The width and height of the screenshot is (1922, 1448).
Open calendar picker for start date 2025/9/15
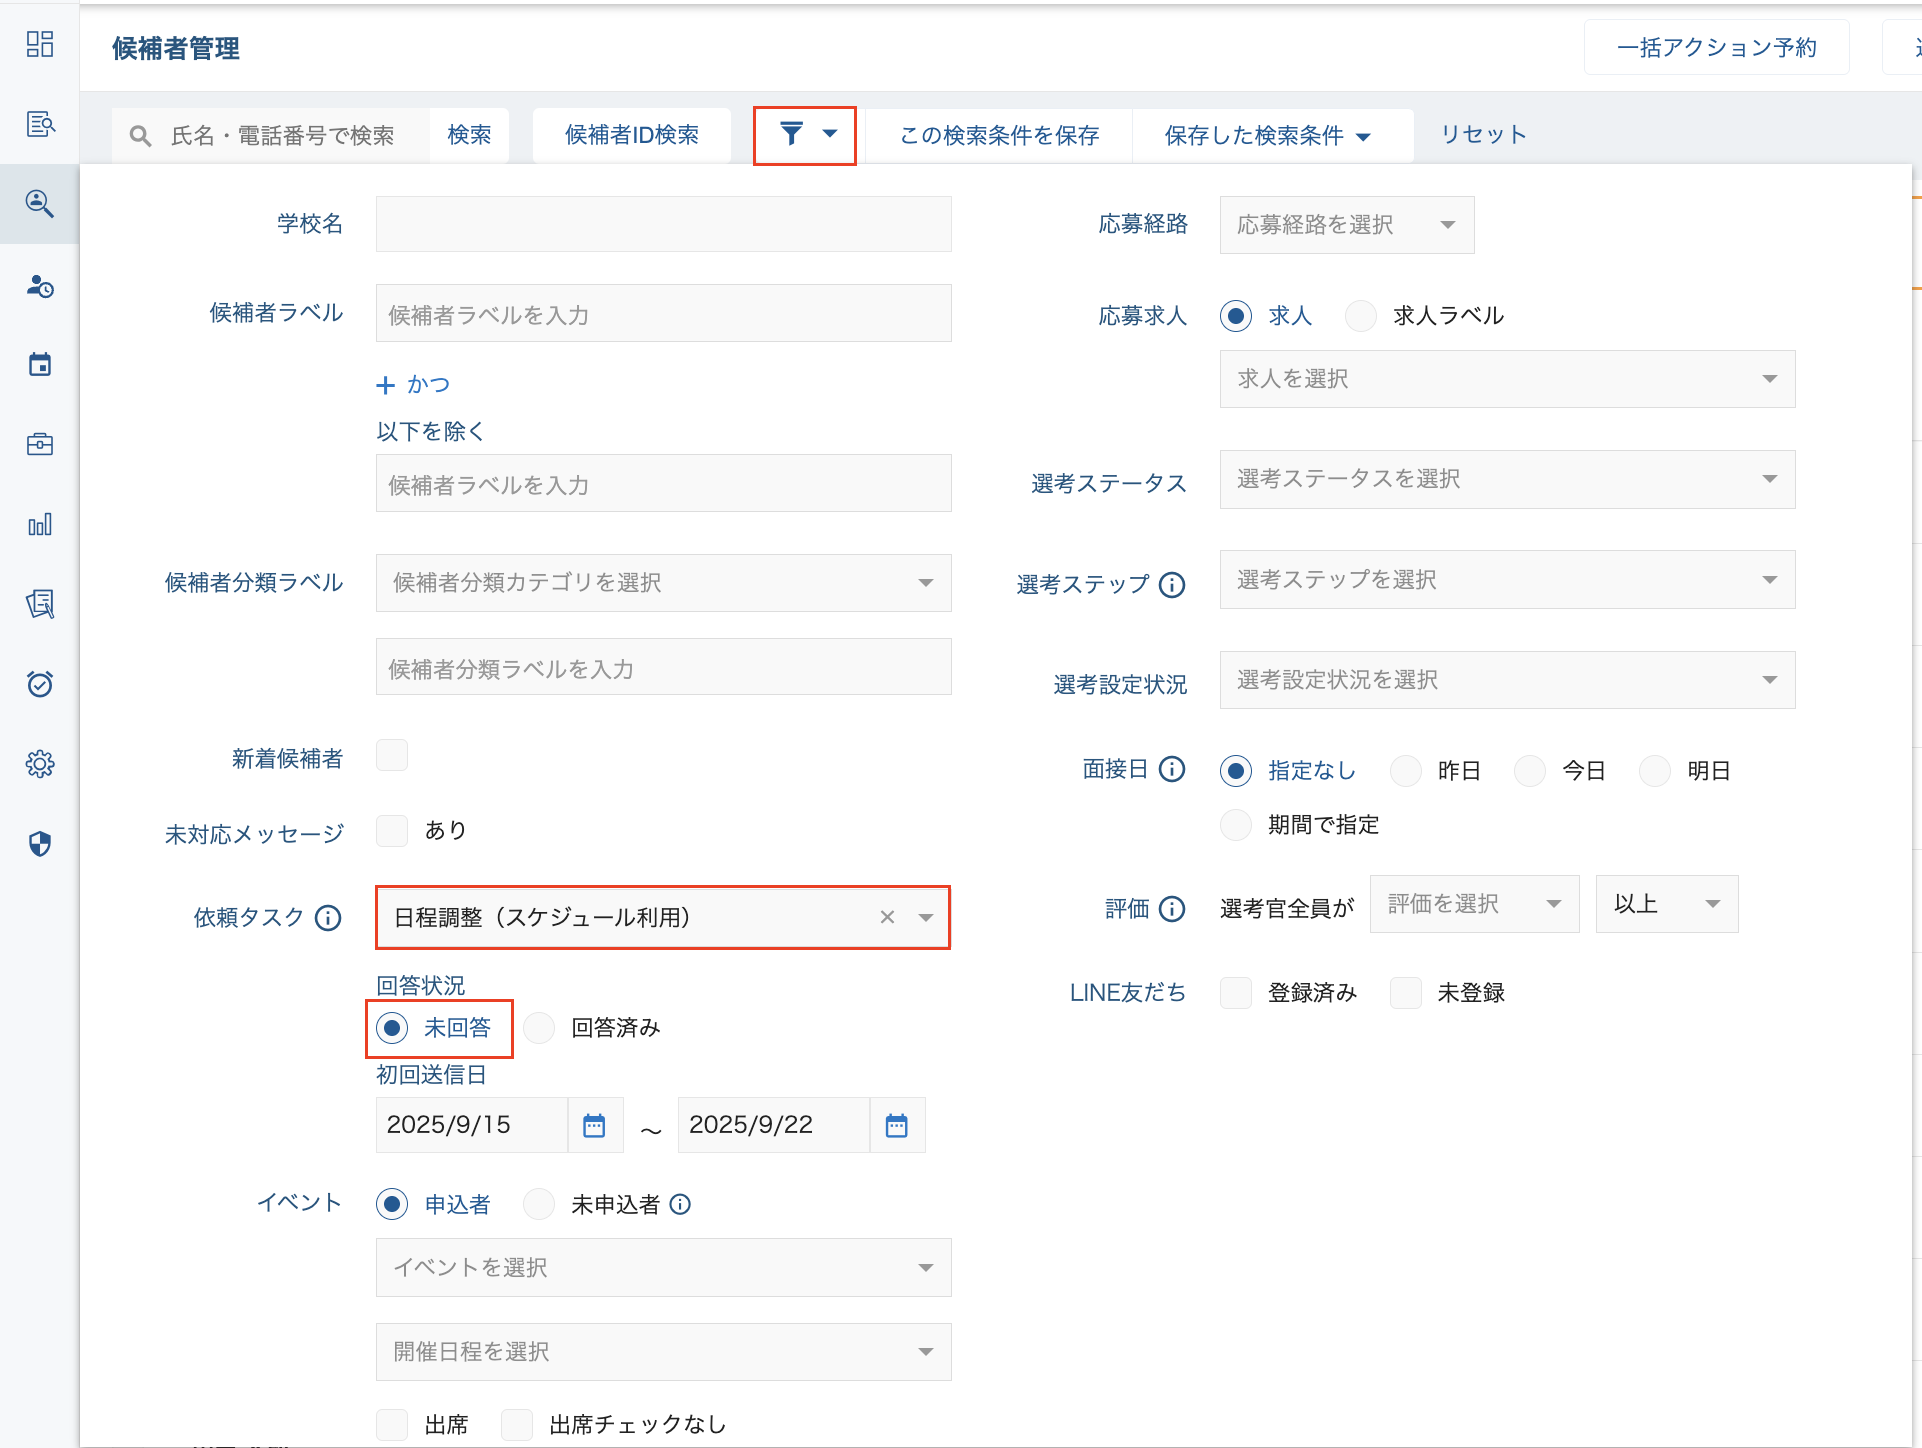tap(594, 1125)
